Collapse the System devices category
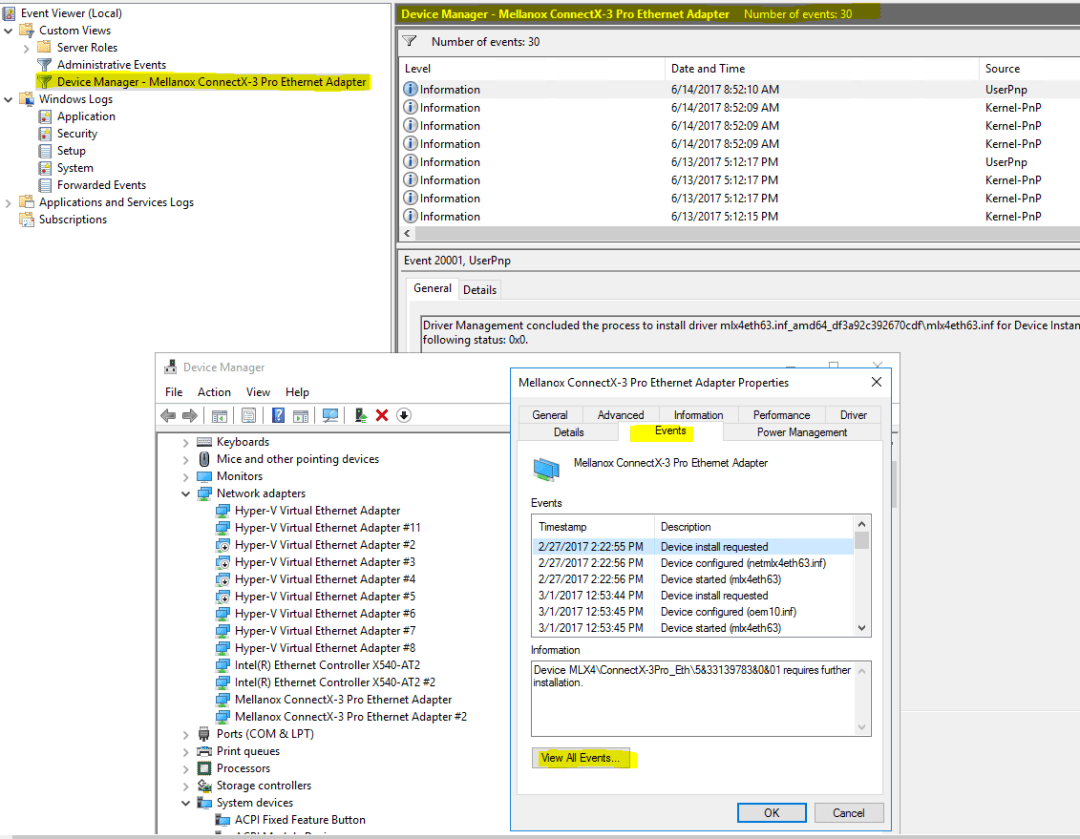1080x839 pixels. coord(186,802)
